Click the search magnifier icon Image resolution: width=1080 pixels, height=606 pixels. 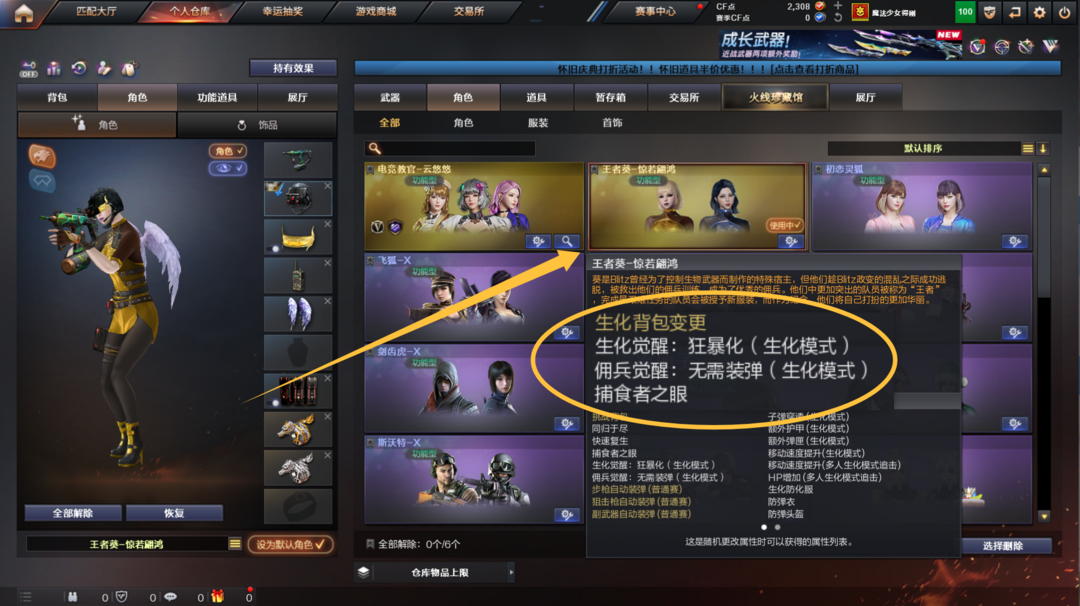click(375, 148)
